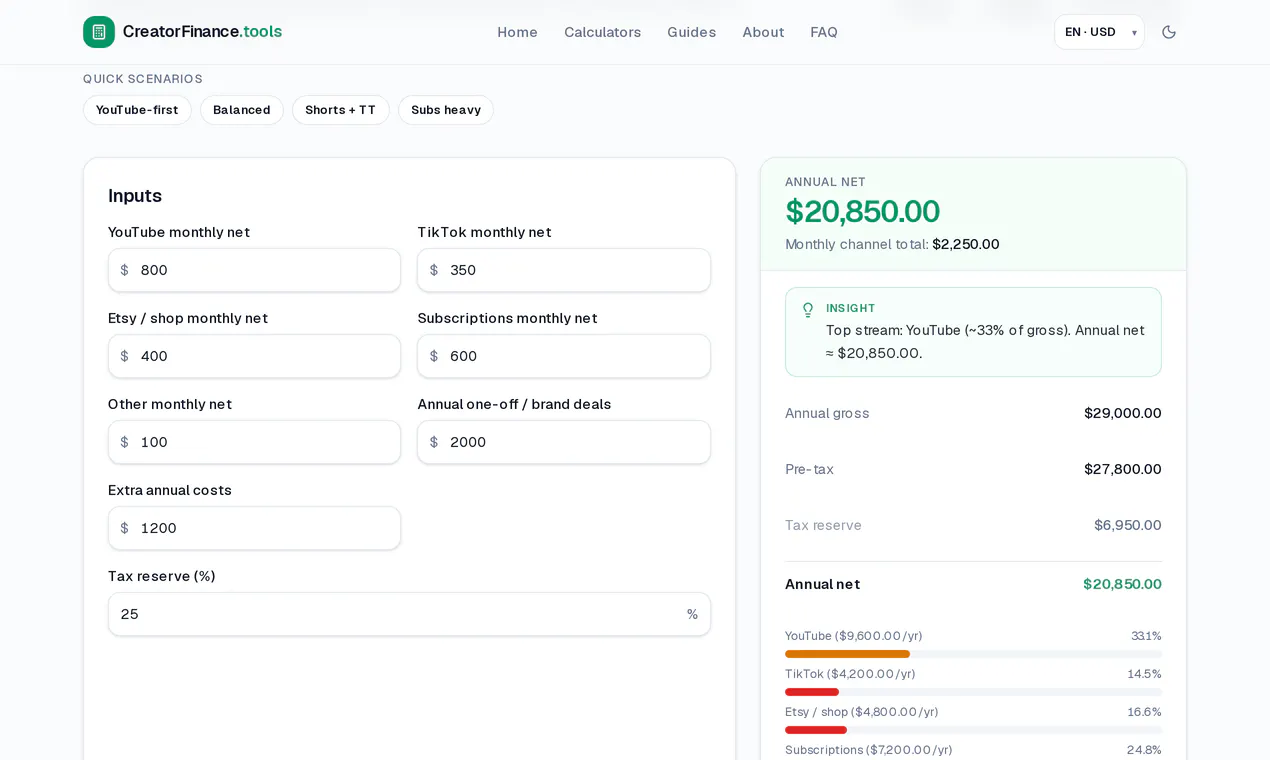Toggle dark mode moon icon
The height and width of the screenshot is (760, 1270).
click(1169, 32)
